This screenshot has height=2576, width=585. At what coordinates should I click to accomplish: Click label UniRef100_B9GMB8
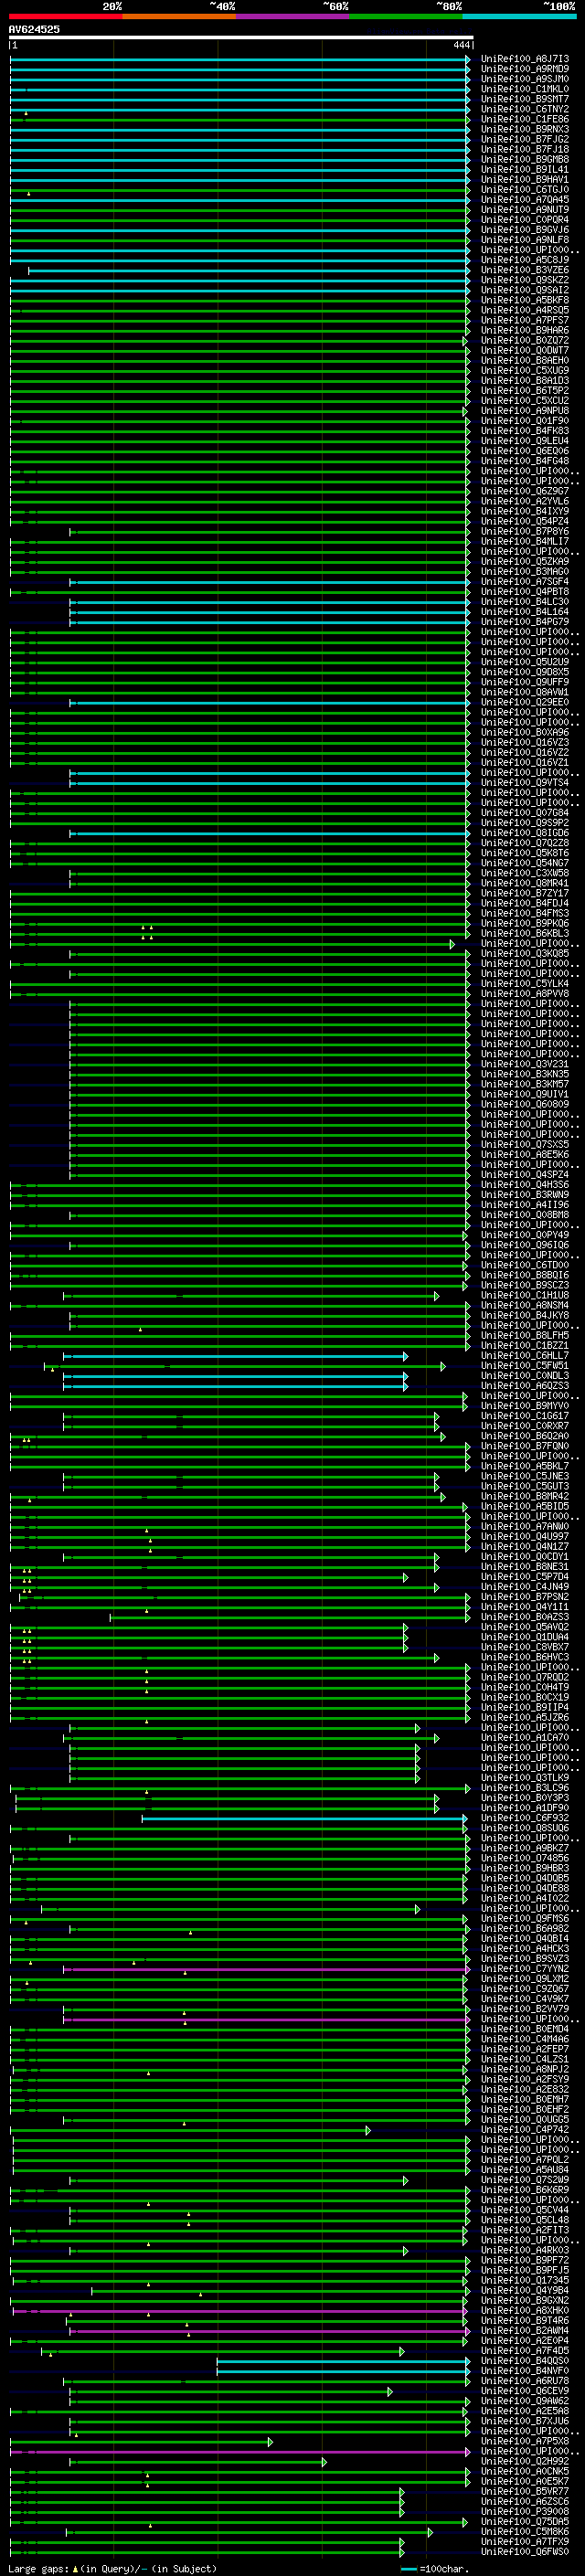[x=525, y=159]
